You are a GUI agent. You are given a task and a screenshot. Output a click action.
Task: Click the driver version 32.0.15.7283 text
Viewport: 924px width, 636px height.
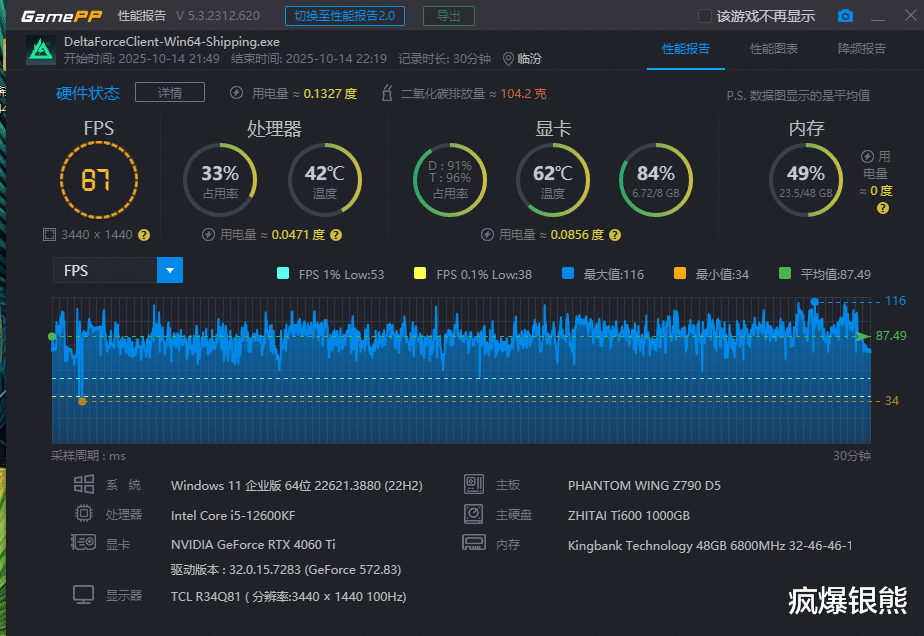(286, 570)
